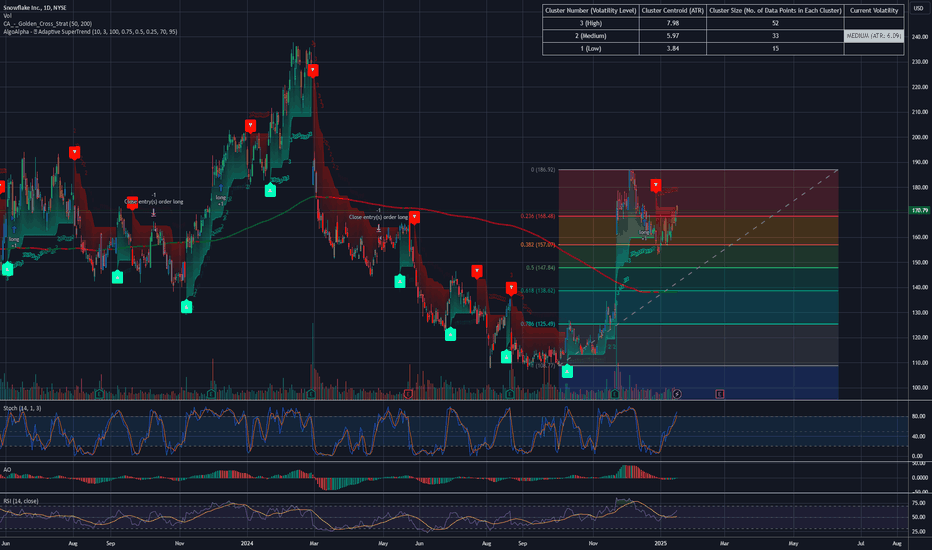Click the 0.5 (147.84) Fibonacci level label

pyautogui.click(x=540, y=268)
